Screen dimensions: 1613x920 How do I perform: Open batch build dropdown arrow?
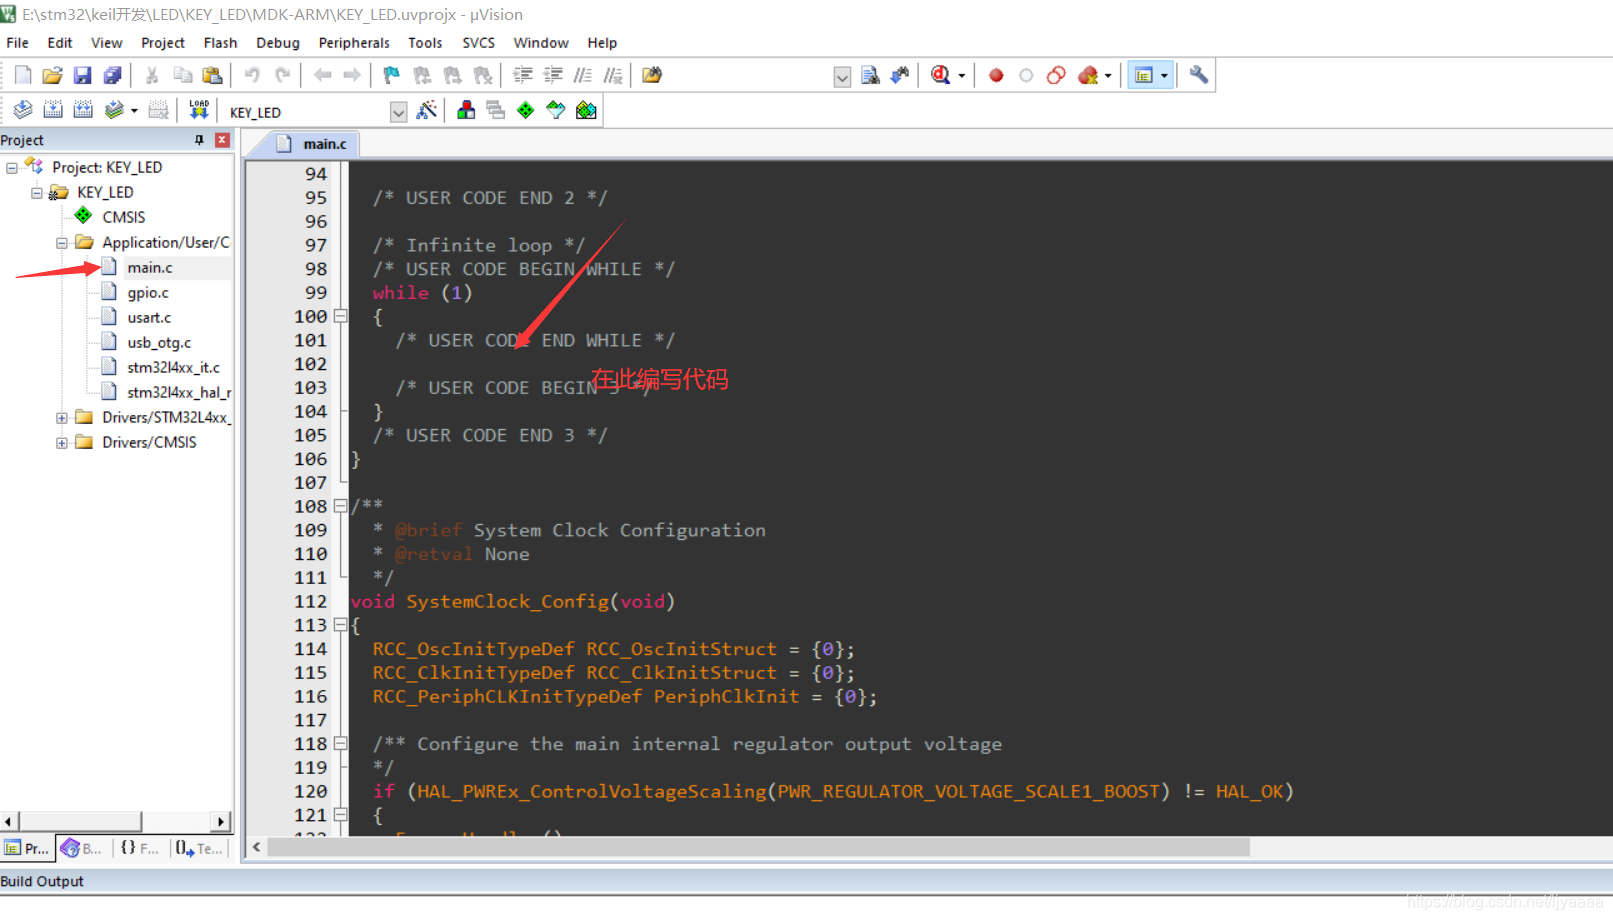pos(134,111)
